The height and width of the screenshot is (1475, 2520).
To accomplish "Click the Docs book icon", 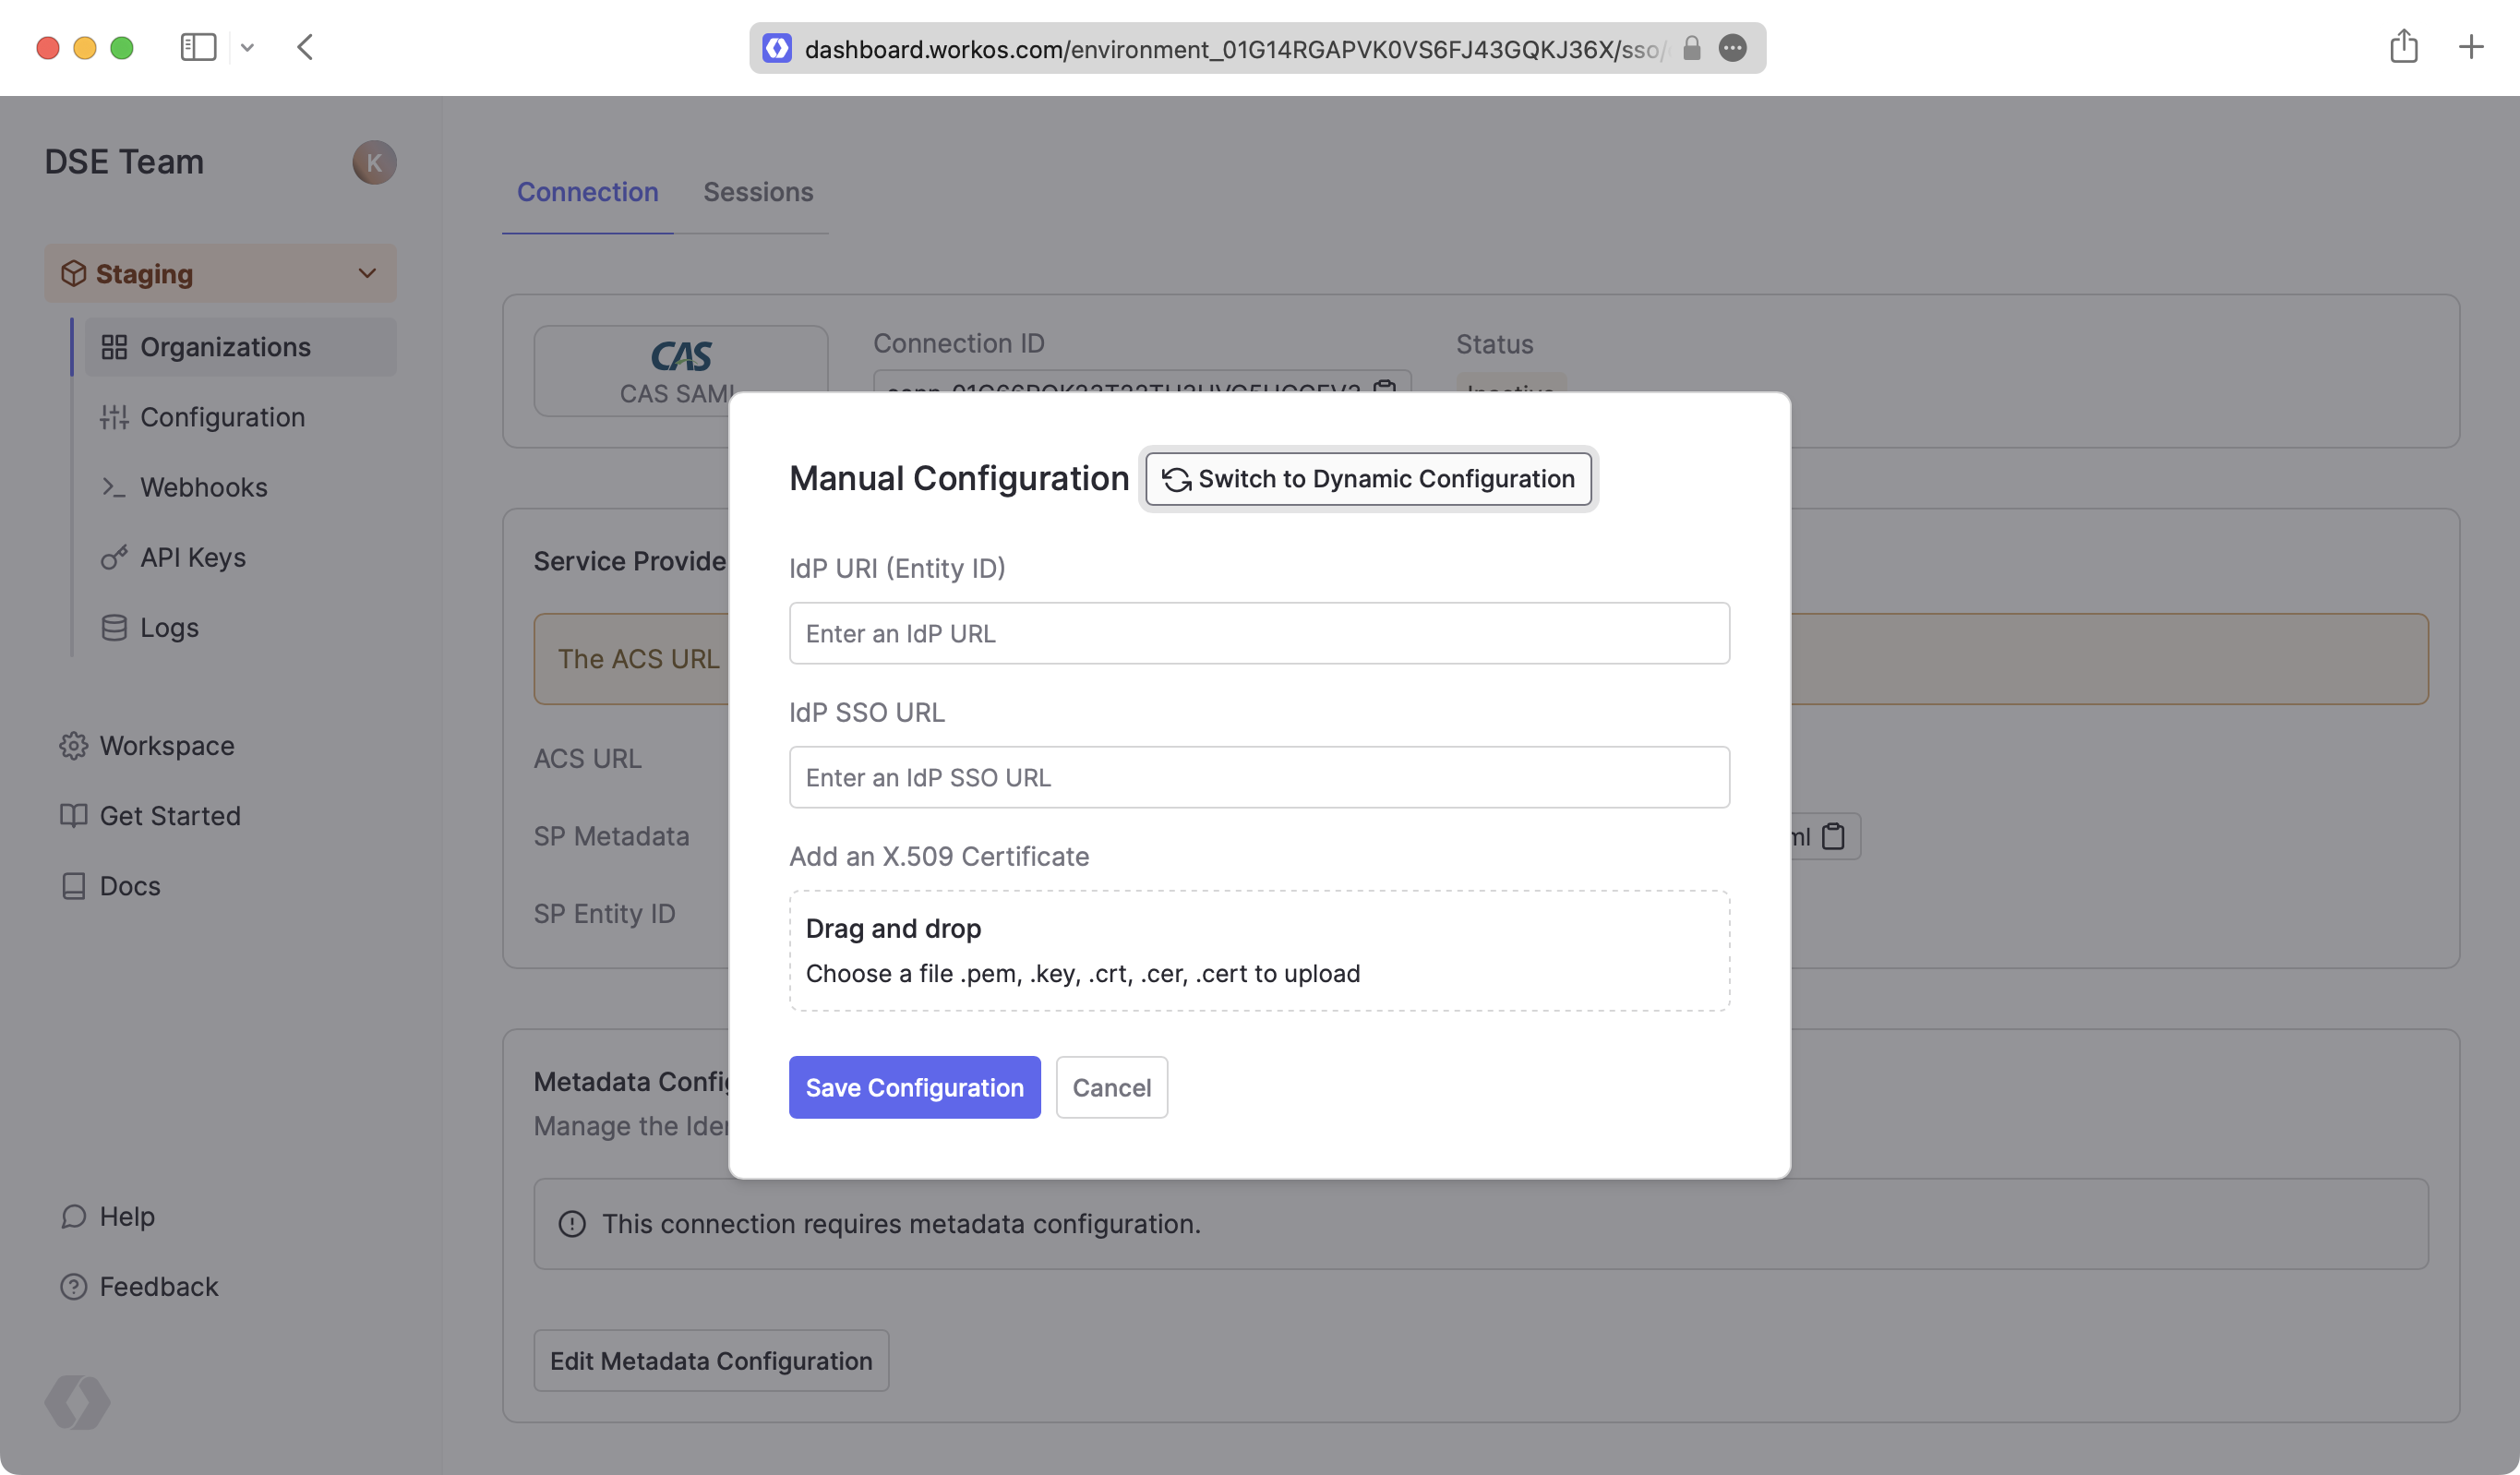I will (73, 886).
